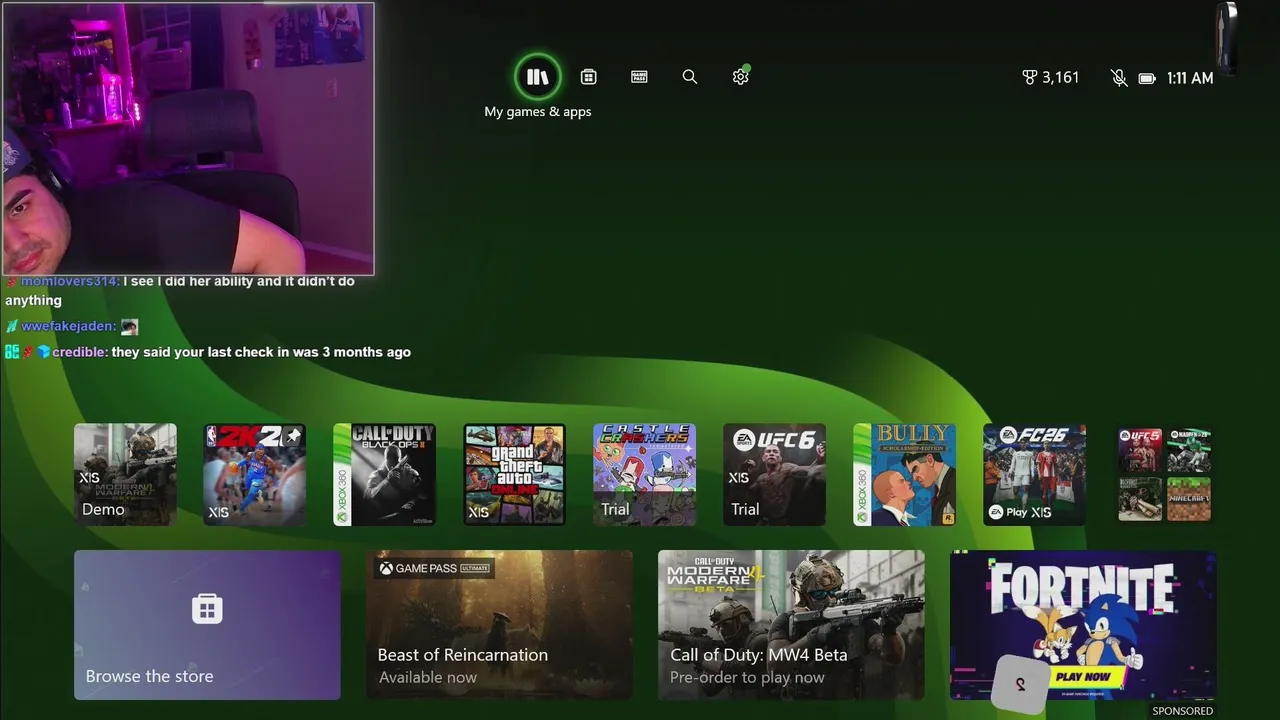Click the 1:11 AM clock
This screenshot has width=1280, height=720.
(x=1190, y=78)
